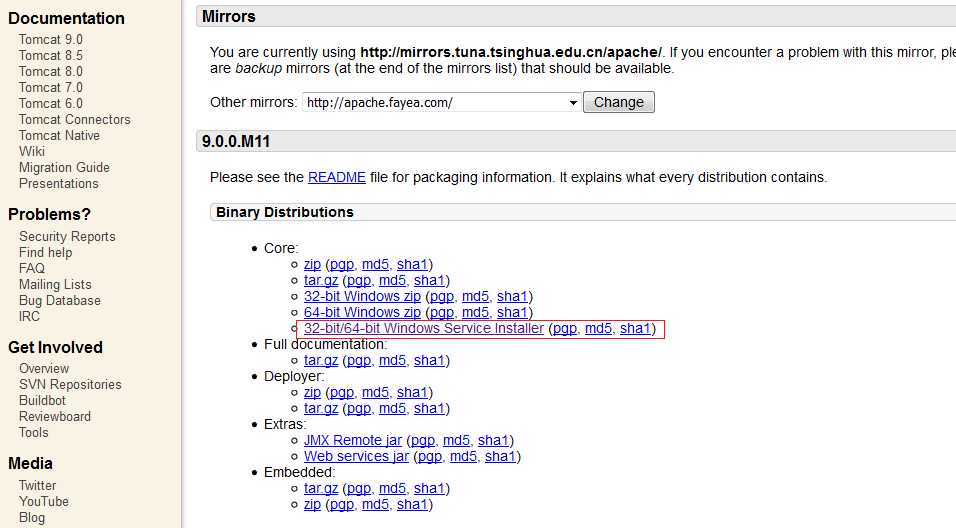956x528 pixels.
Task: Download the Core tar.gz distribution
Action: point(321,280)
